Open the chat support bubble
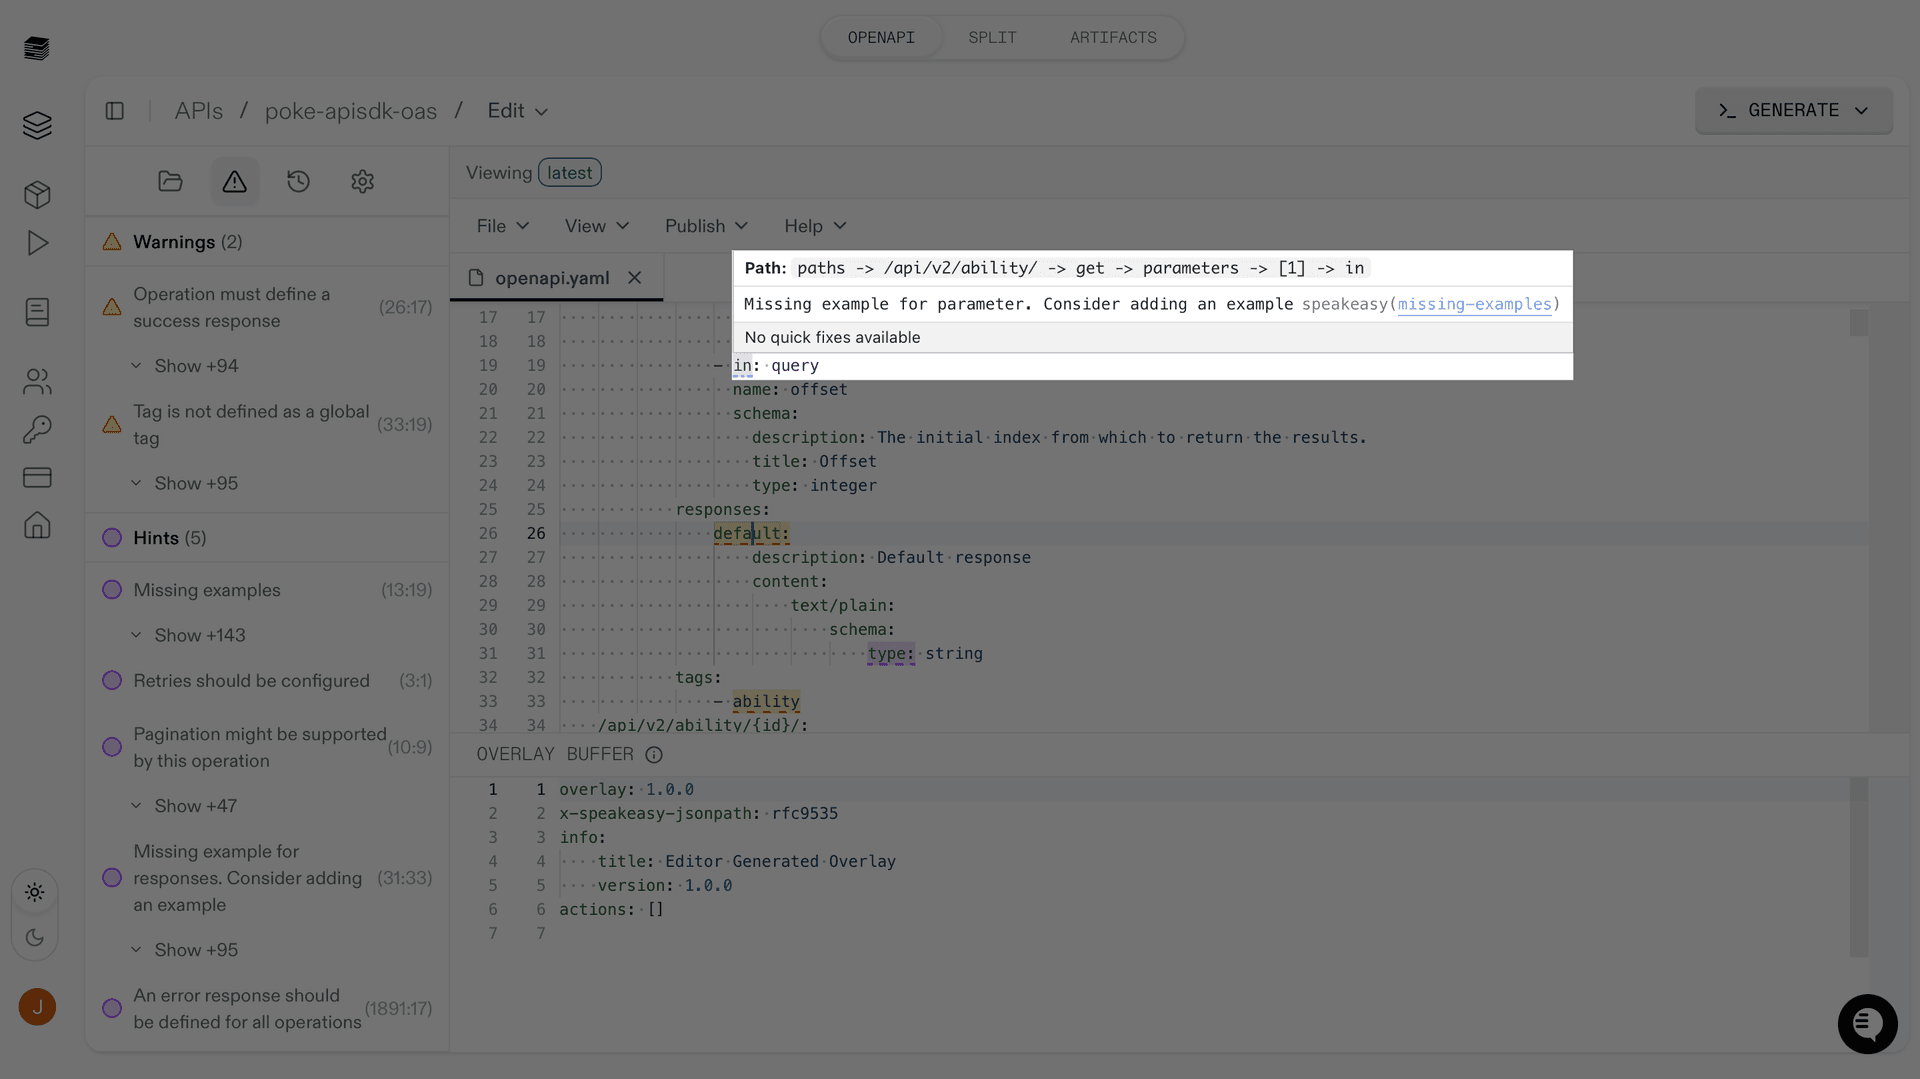Screen dimensions: 1920x1079 [x=1866, y=1023]
